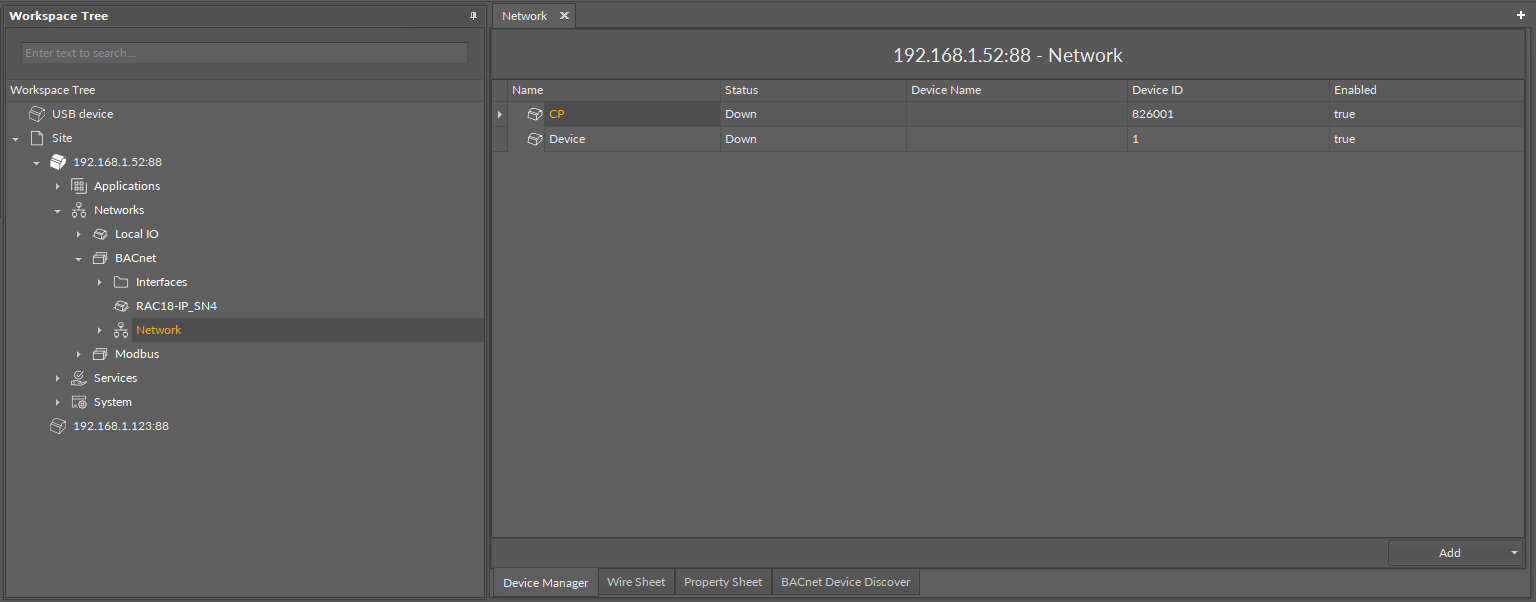The image size is (1536, 602).
Task: Select the Applications icon in the tree
Action: tap(78, 185)
